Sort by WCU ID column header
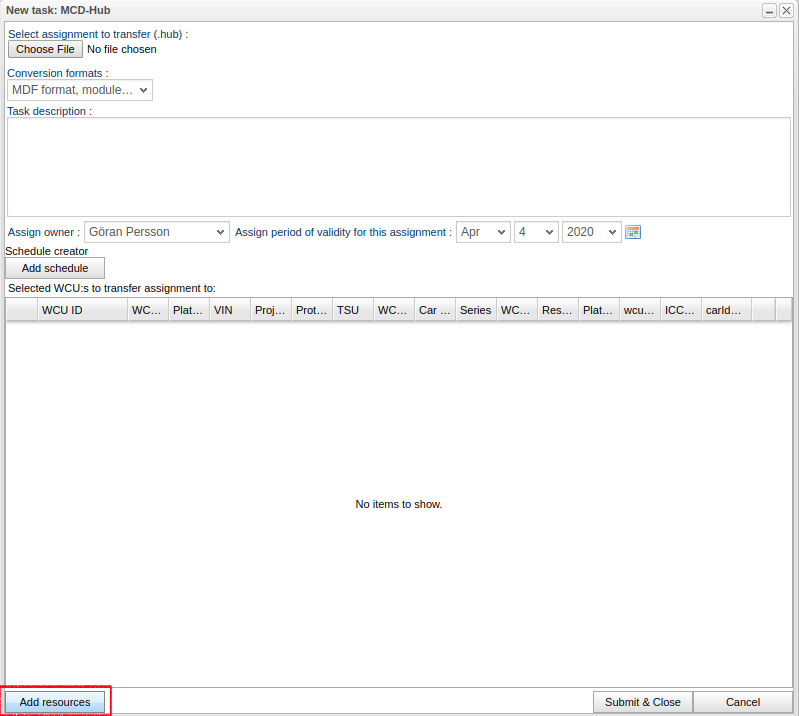Image resolution: width=799 pixels, height=716 pixels. (x=80, y=310)
